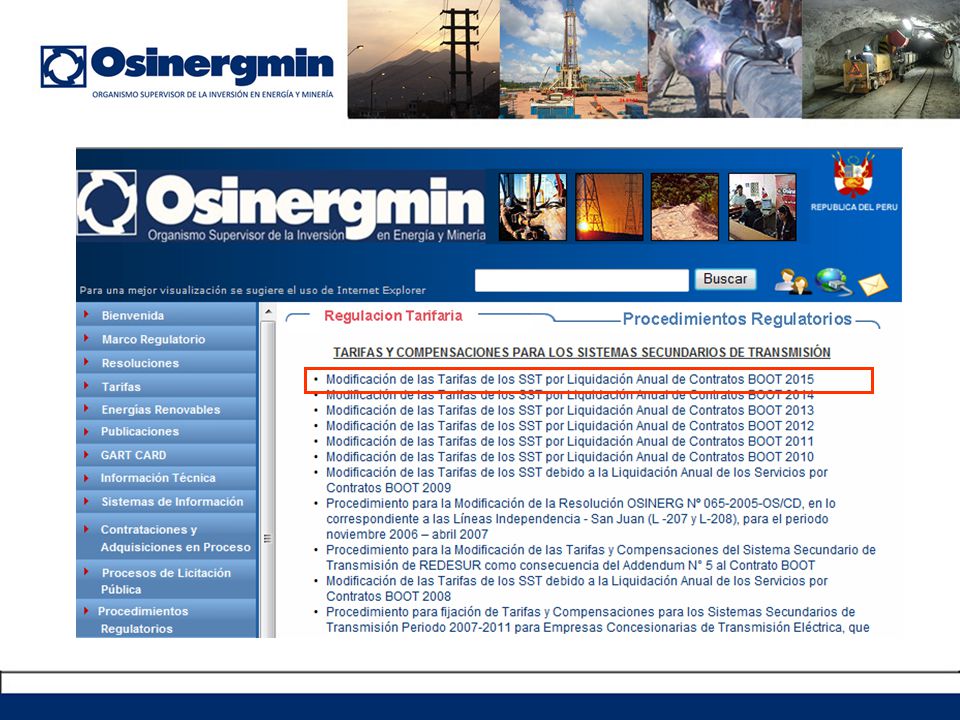Open the globe network icon

[x=833, y=282]
